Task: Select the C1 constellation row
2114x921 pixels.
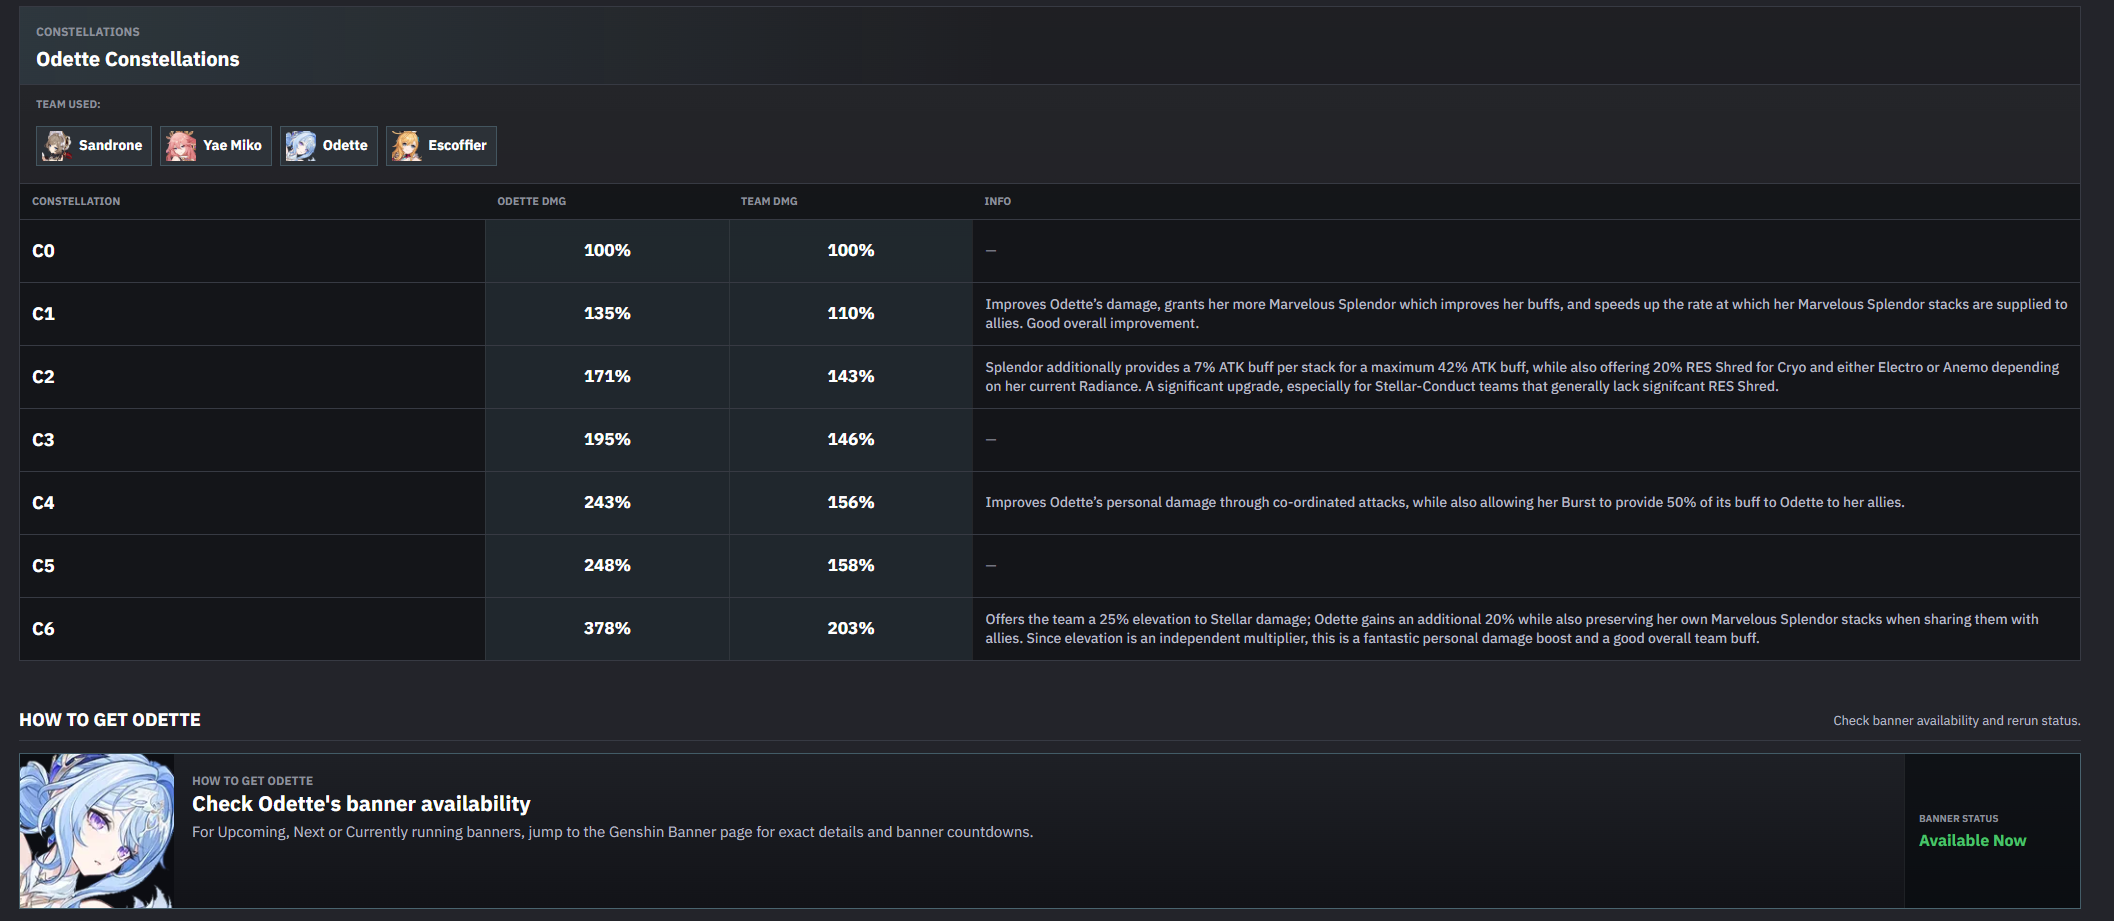Action: [1050, 314]
